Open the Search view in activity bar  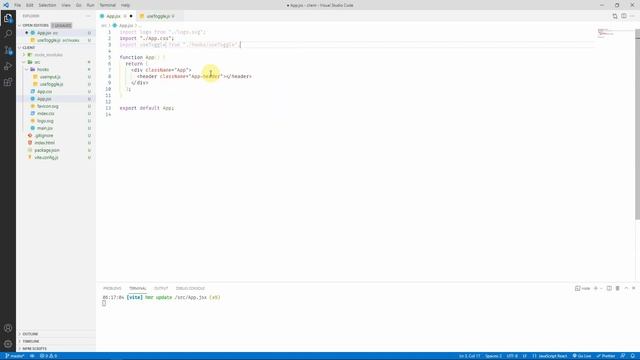(x=8, y=34)
